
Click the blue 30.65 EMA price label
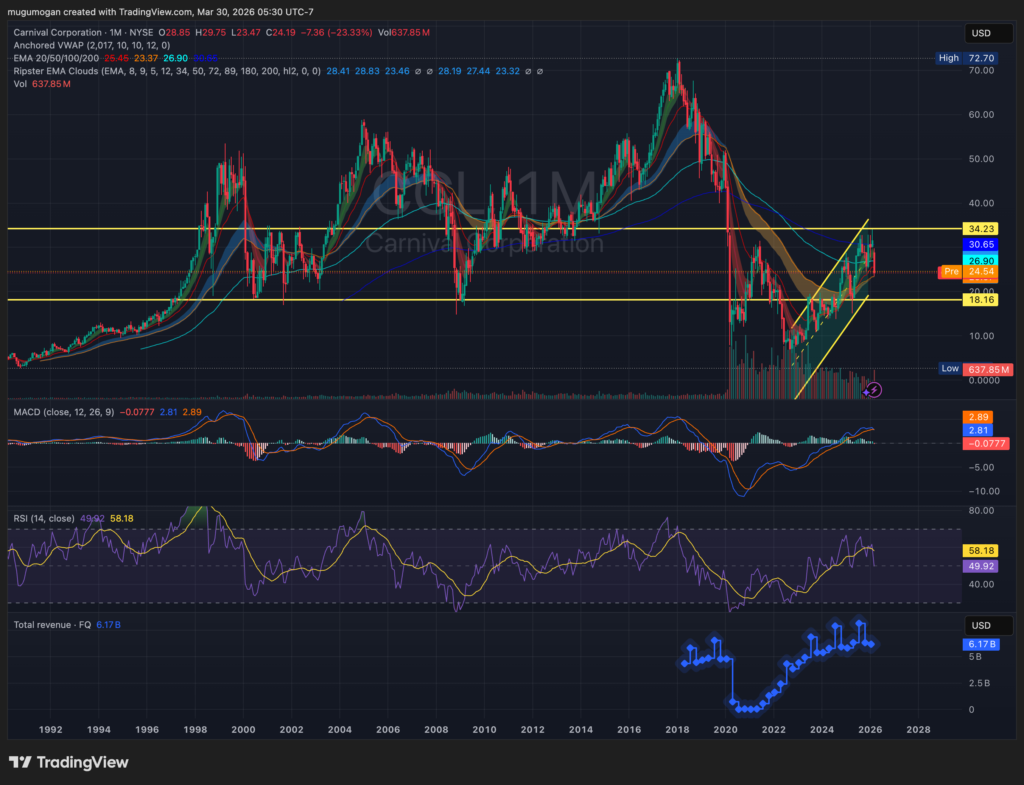pyautogui.click(x=982, y=244)
